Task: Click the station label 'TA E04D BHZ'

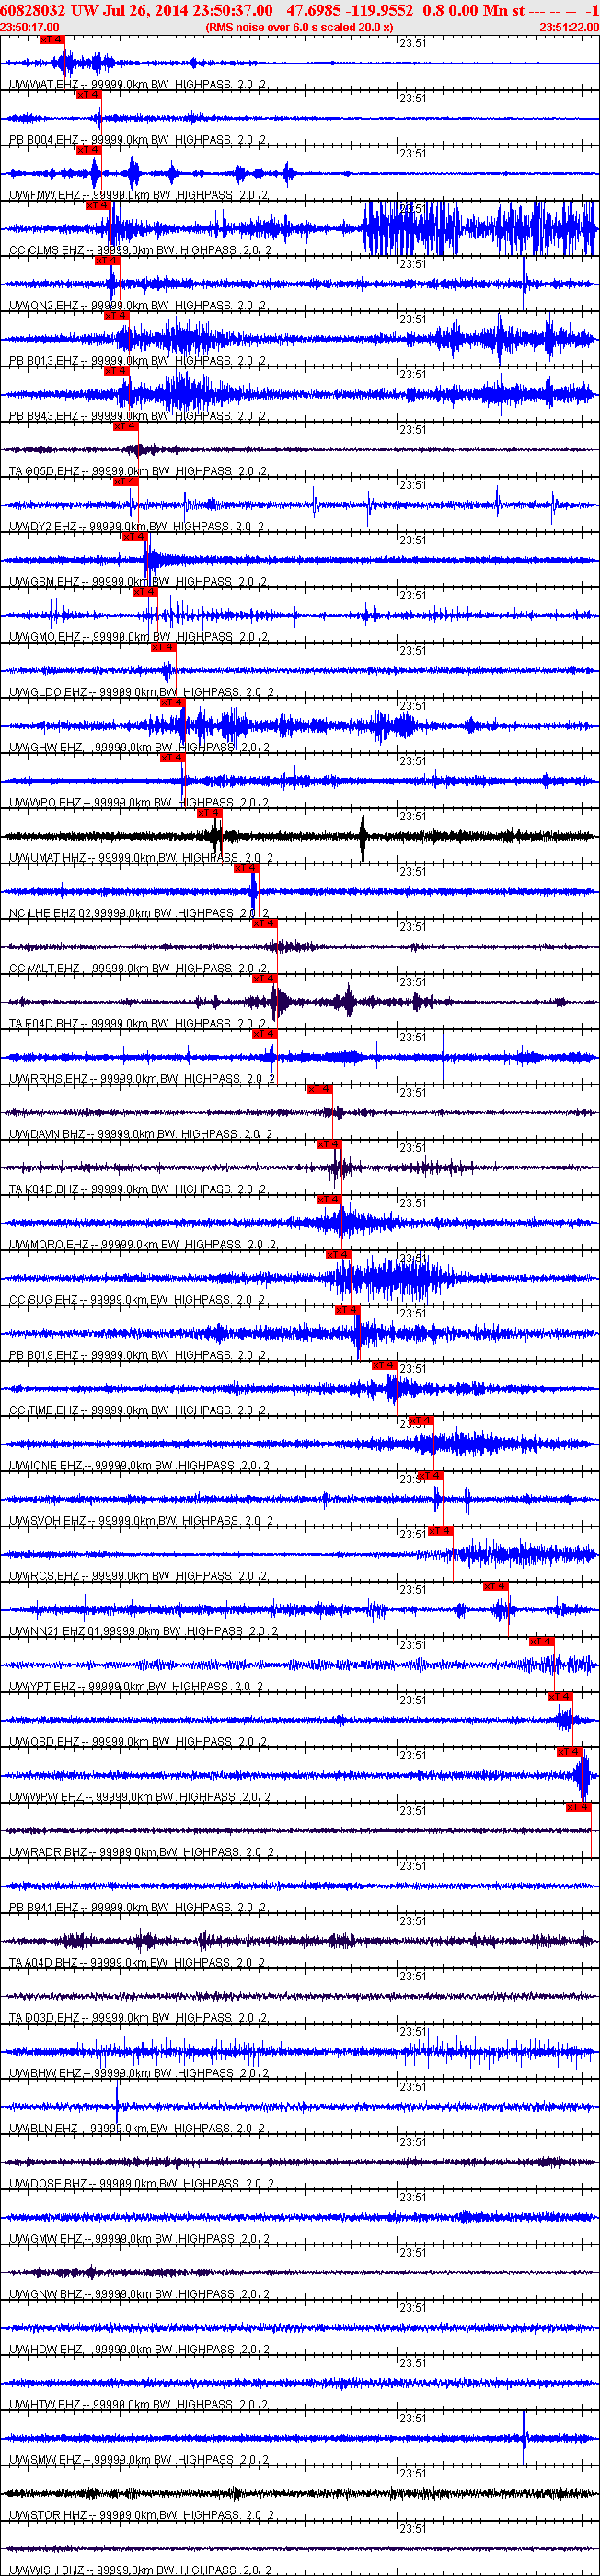Action: coord(43,1023)
